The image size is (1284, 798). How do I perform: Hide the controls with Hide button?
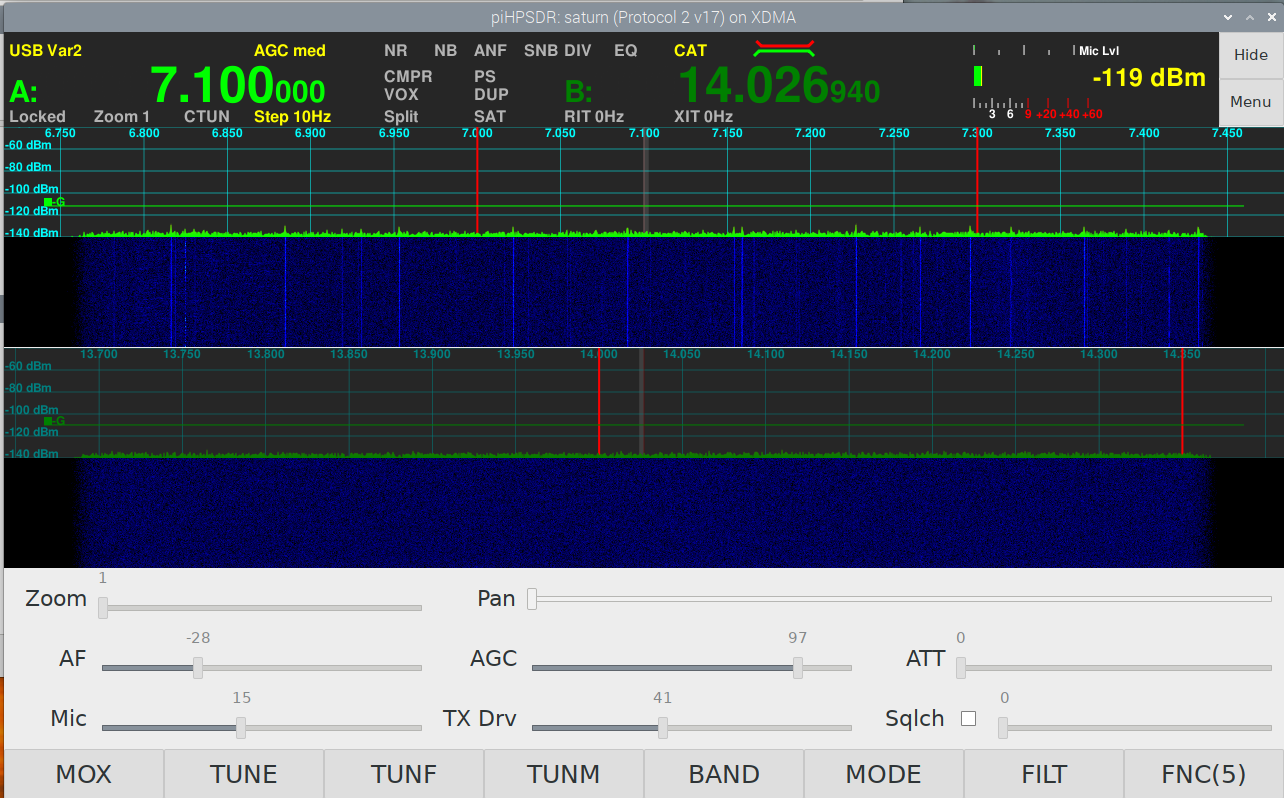click(x=1250, y=55)
